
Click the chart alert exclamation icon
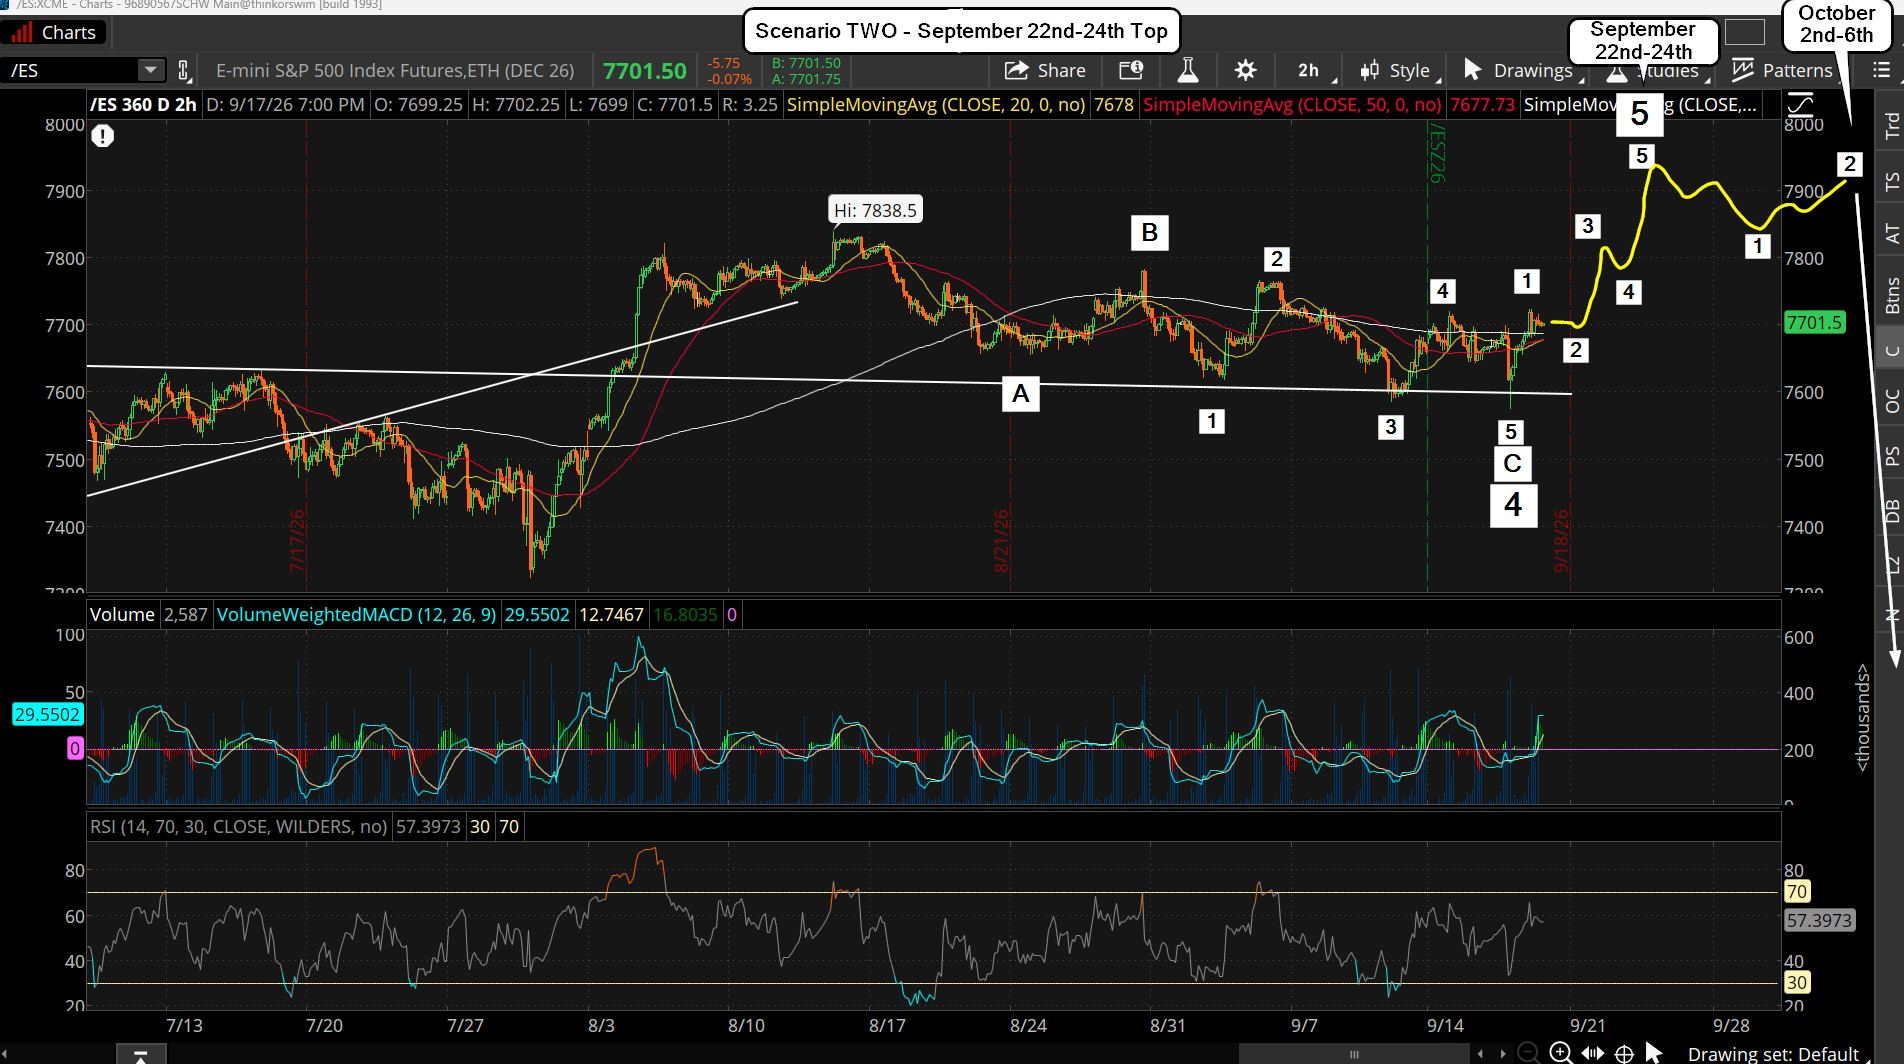pos(102,136)
